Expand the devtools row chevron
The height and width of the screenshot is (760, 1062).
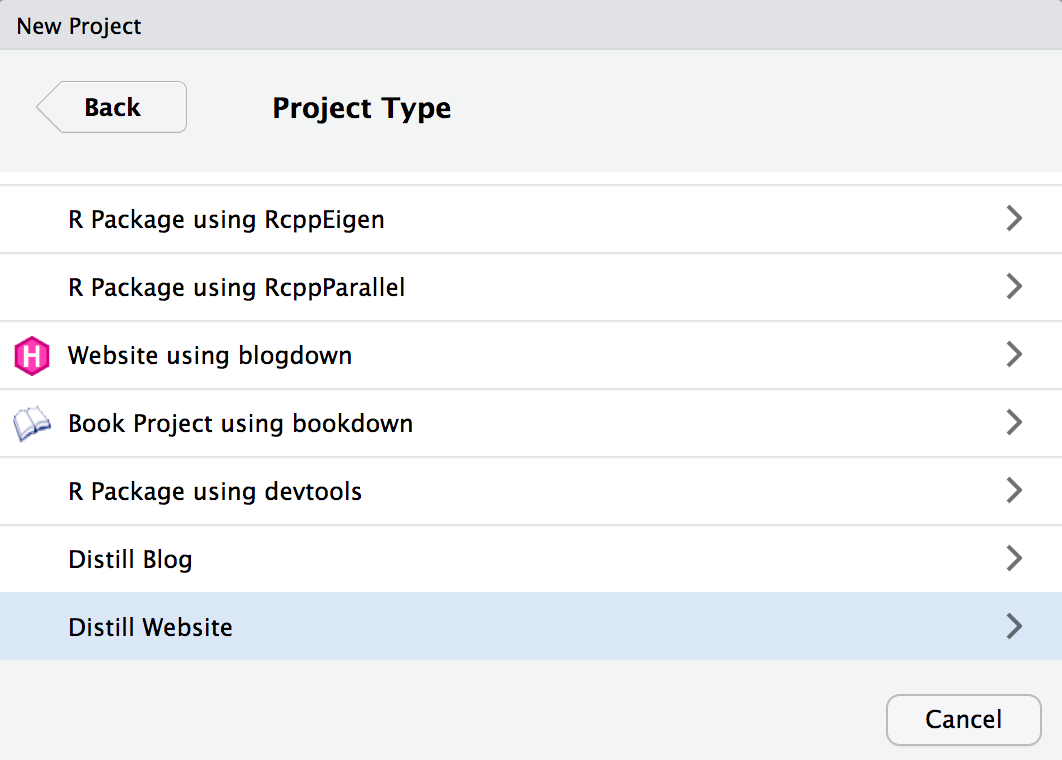tap(1014, 491)
